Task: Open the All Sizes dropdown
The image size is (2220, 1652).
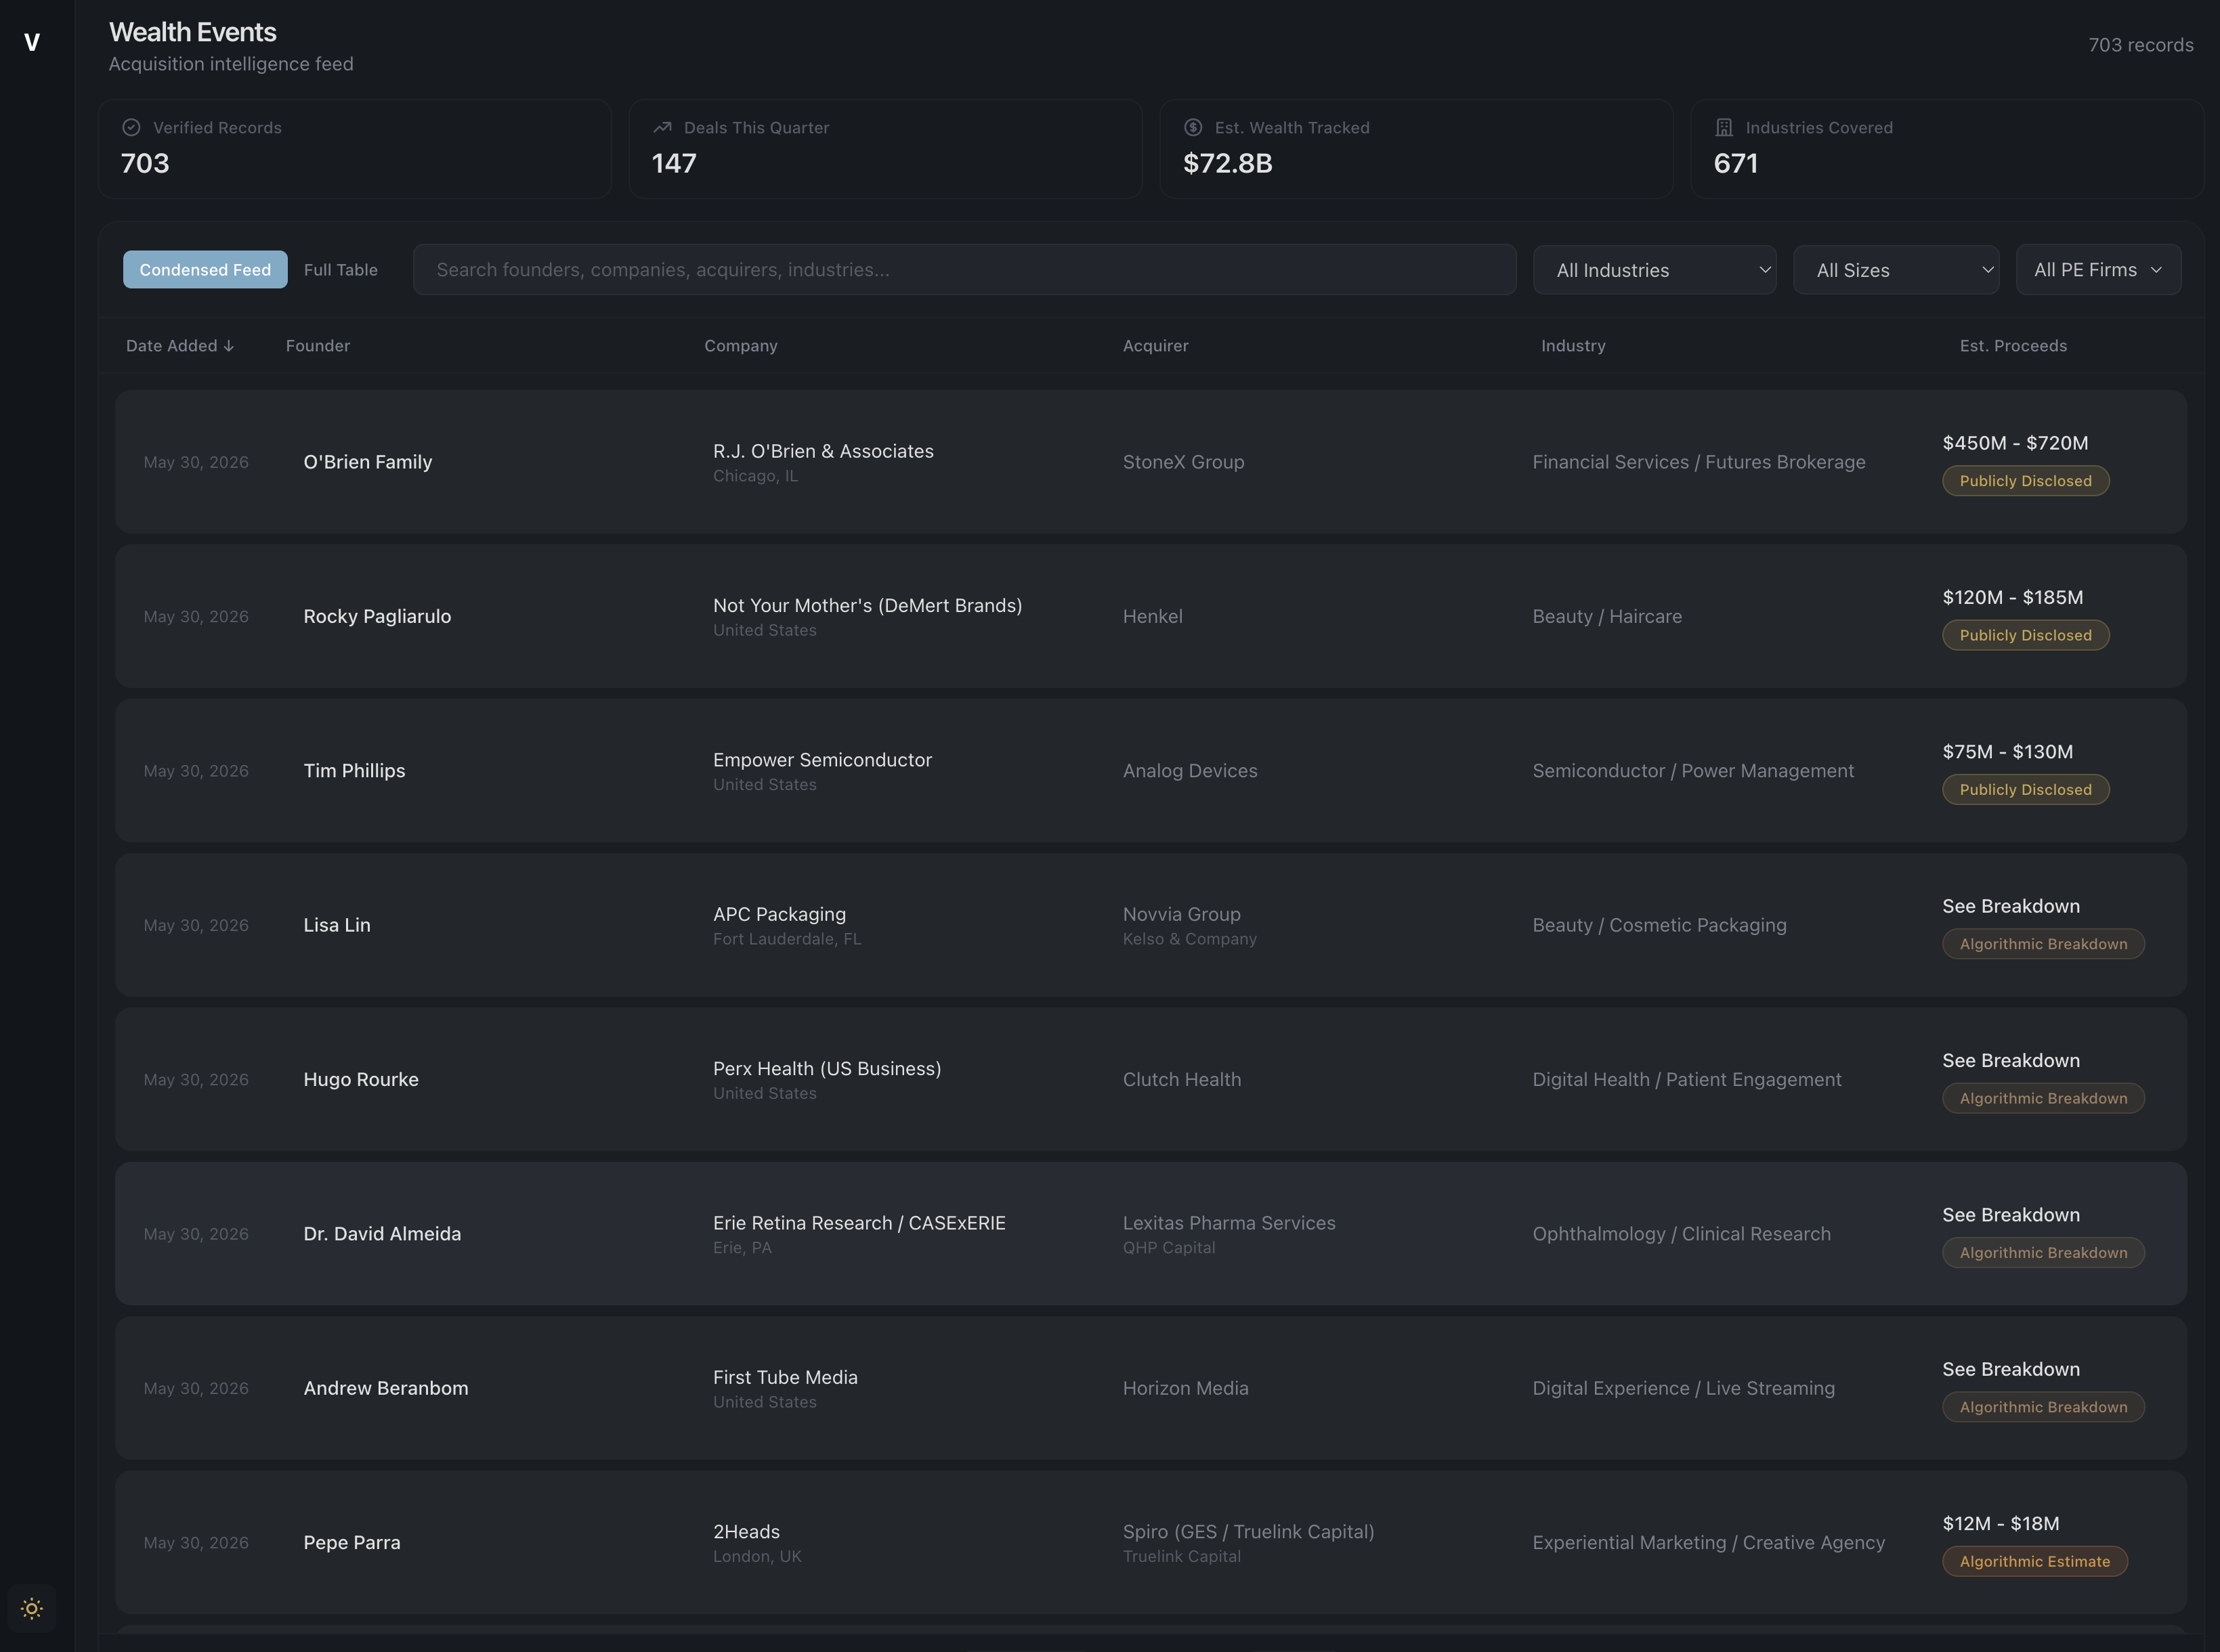Action: click(x=1897, y=270)
